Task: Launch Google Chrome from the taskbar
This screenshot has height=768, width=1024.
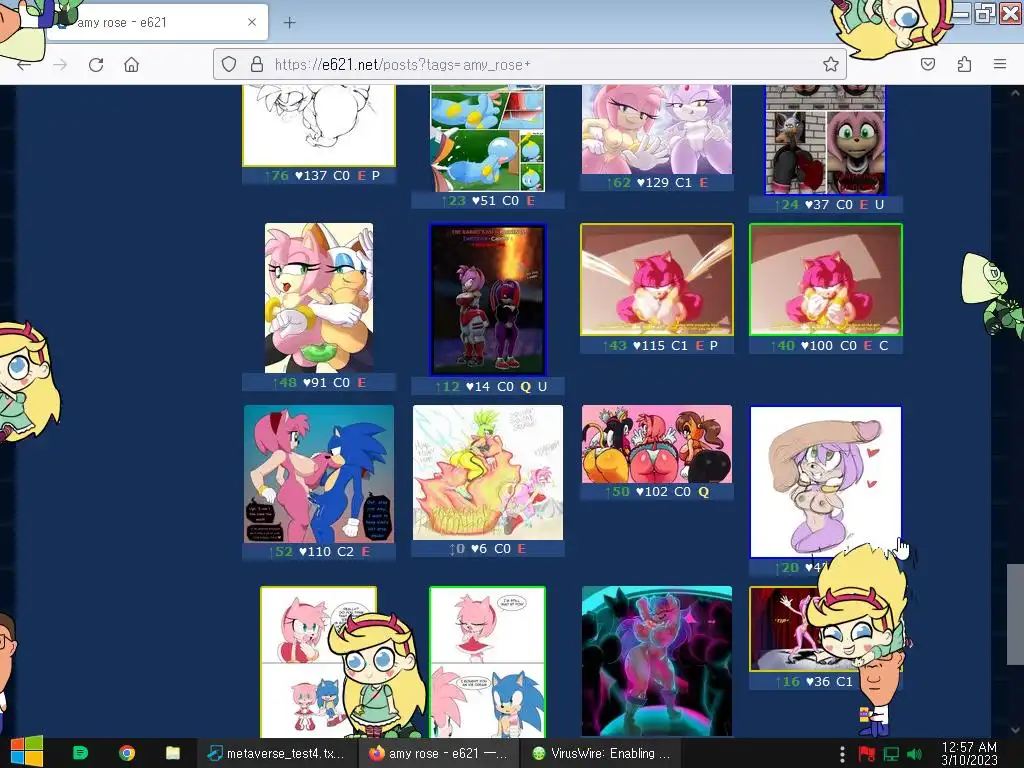Action: click(127, 753)
